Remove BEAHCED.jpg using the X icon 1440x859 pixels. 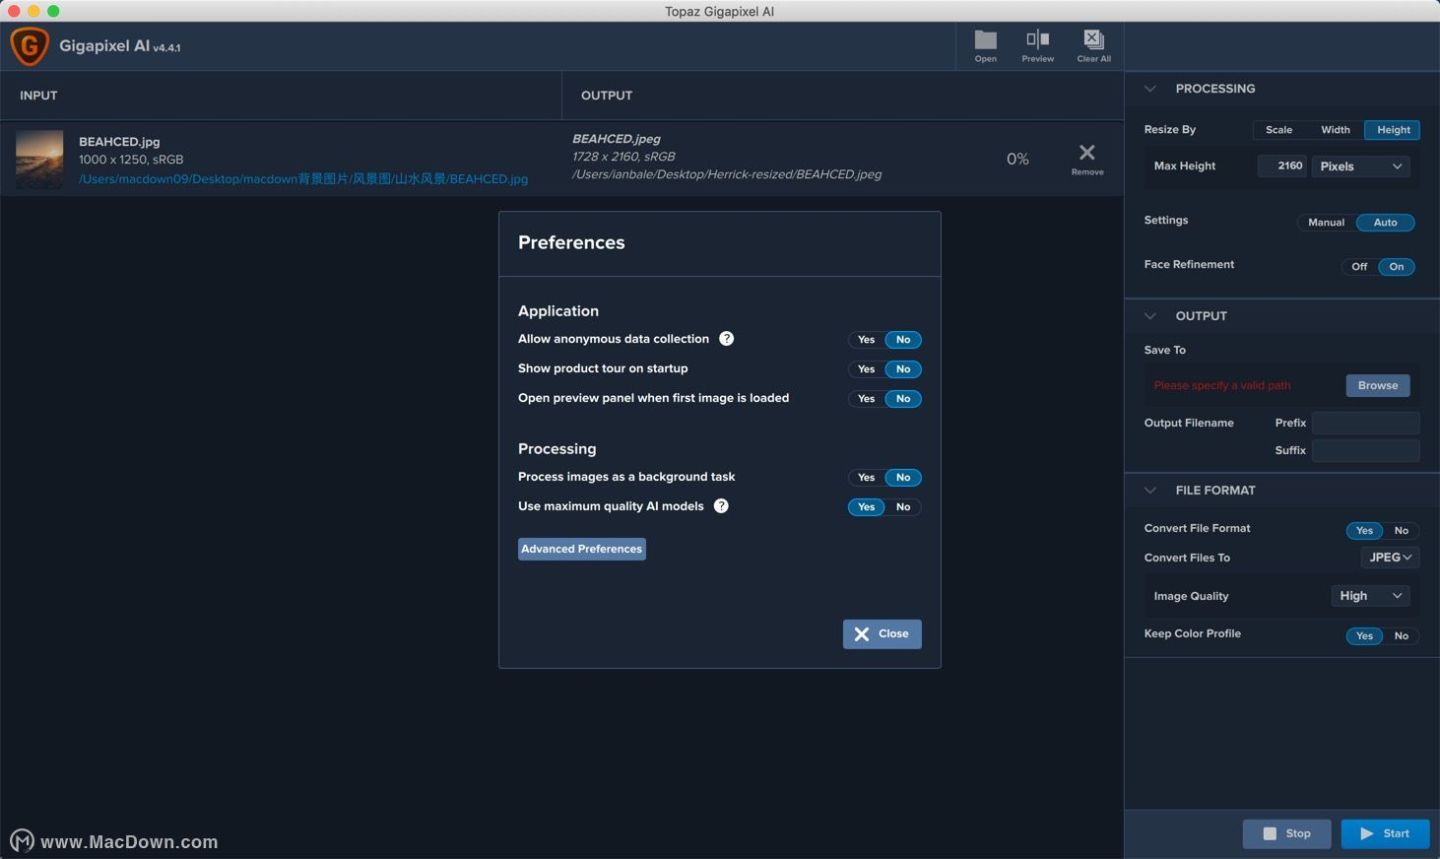1087,158
